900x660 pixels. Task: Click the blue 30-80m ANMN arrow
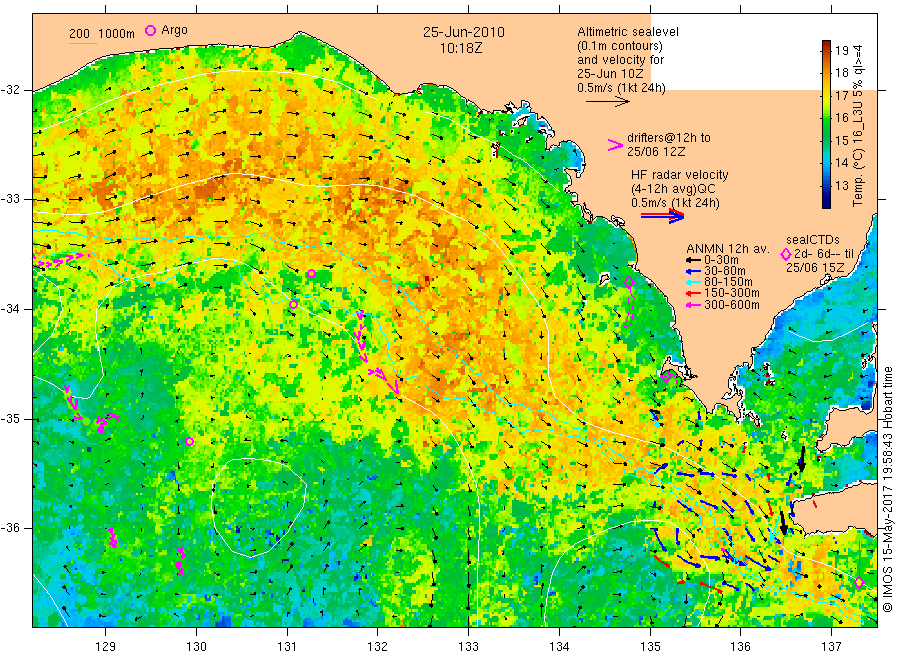click(693, 271)
